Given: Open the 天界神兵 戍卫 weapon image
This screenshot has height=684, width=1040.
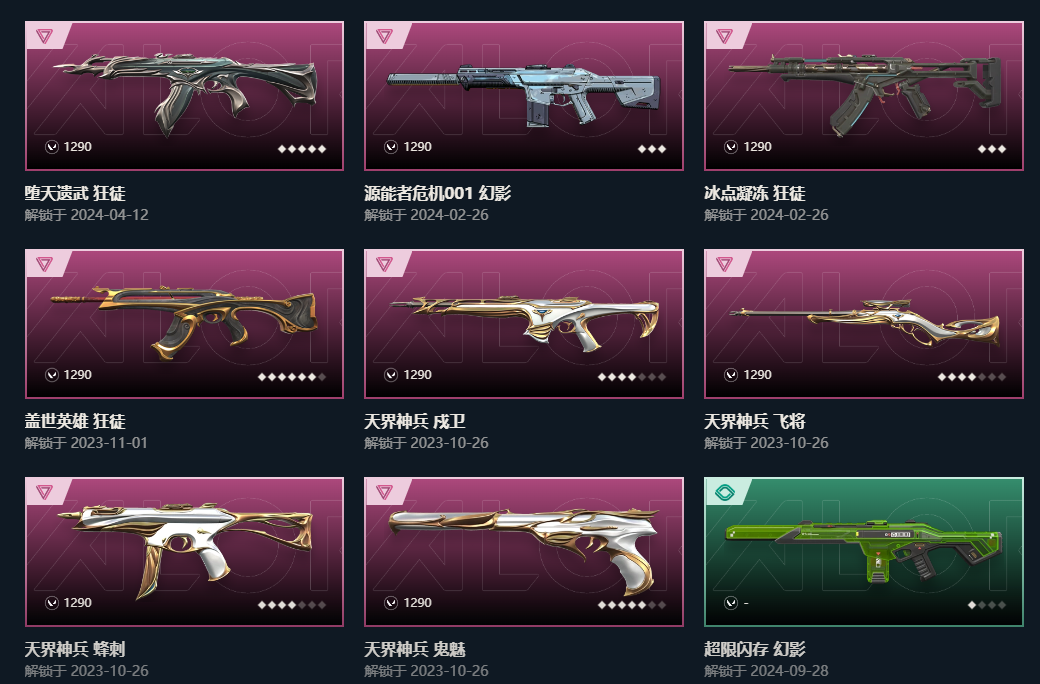Looking at the screenshot, I should click(524, 324).
